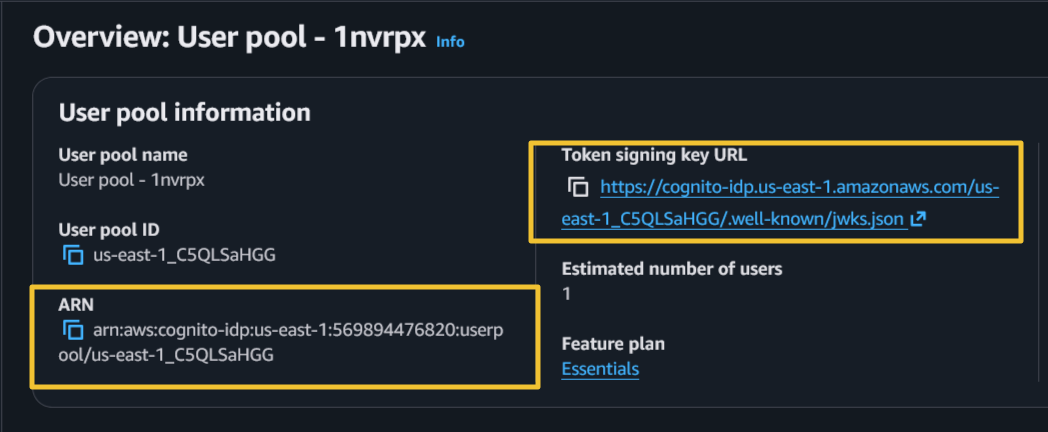Image resolution: width=1048 pixels, height=432 pixels.
Task: Click the 'Token signing key URL' label
Action: pyautogui.click(x=654, y=155)
